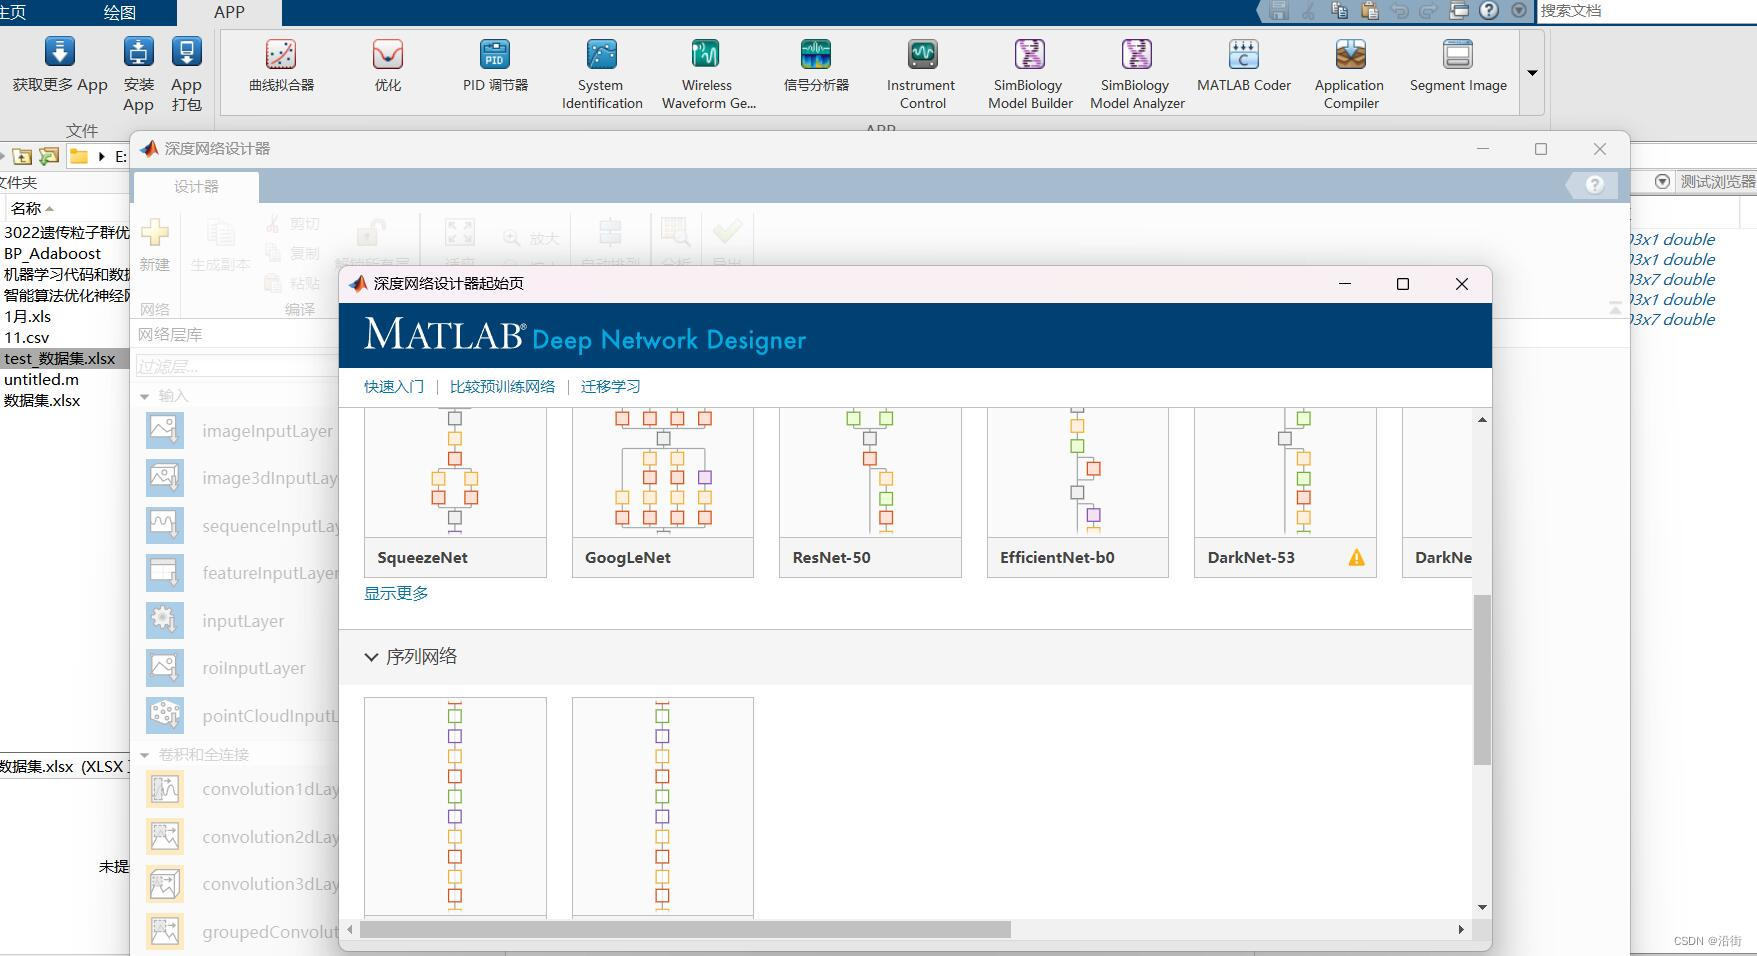1757x956 pixels.
Task: Select the roiInputLayer icon
Action: (x=165, y=668)
